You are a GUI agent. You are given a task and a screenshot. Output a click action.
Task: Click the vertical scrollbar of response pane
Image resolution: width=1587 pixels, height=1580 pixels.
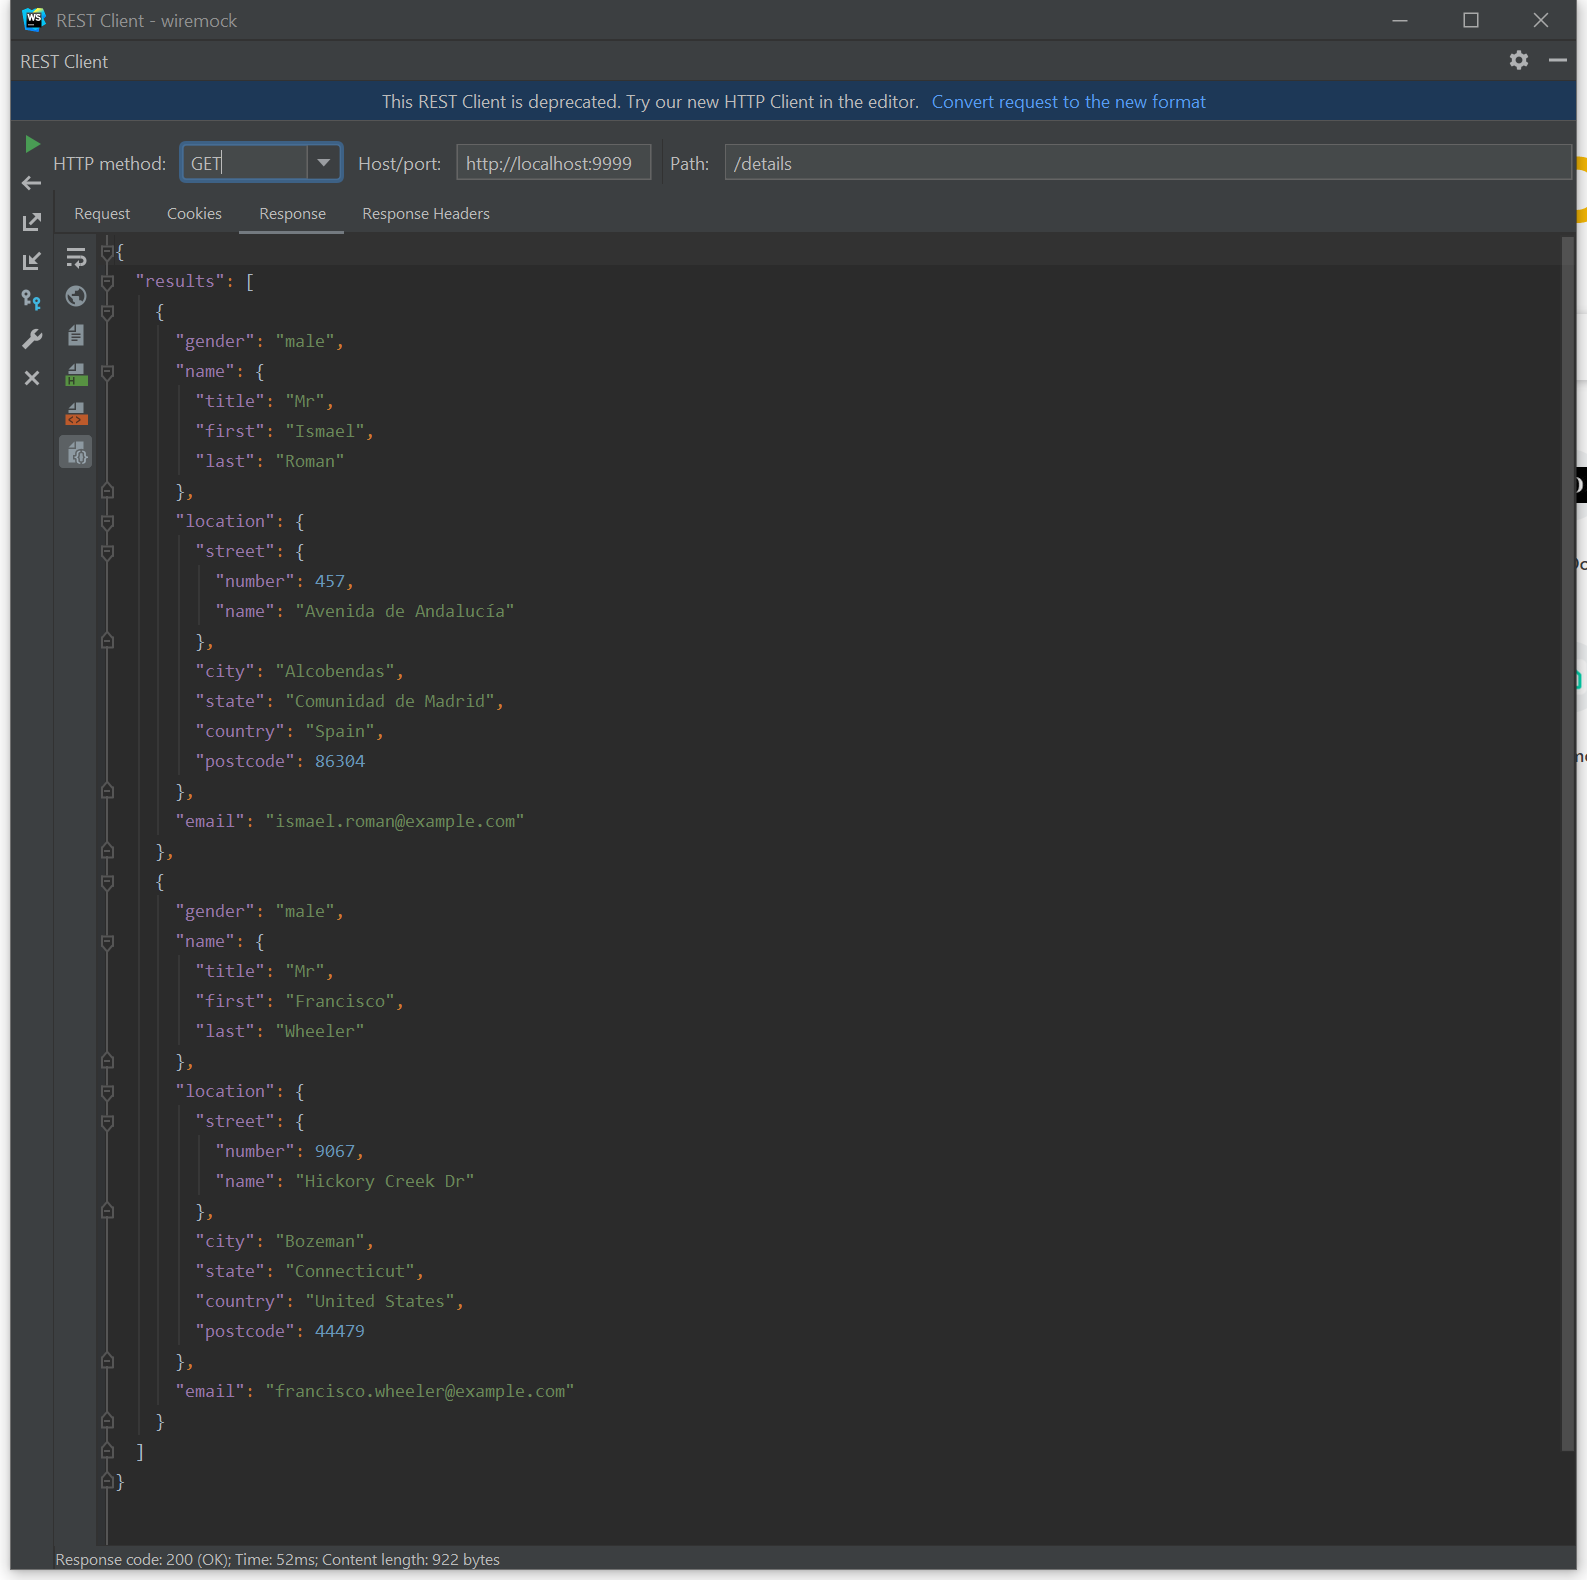pos(1567,800)
